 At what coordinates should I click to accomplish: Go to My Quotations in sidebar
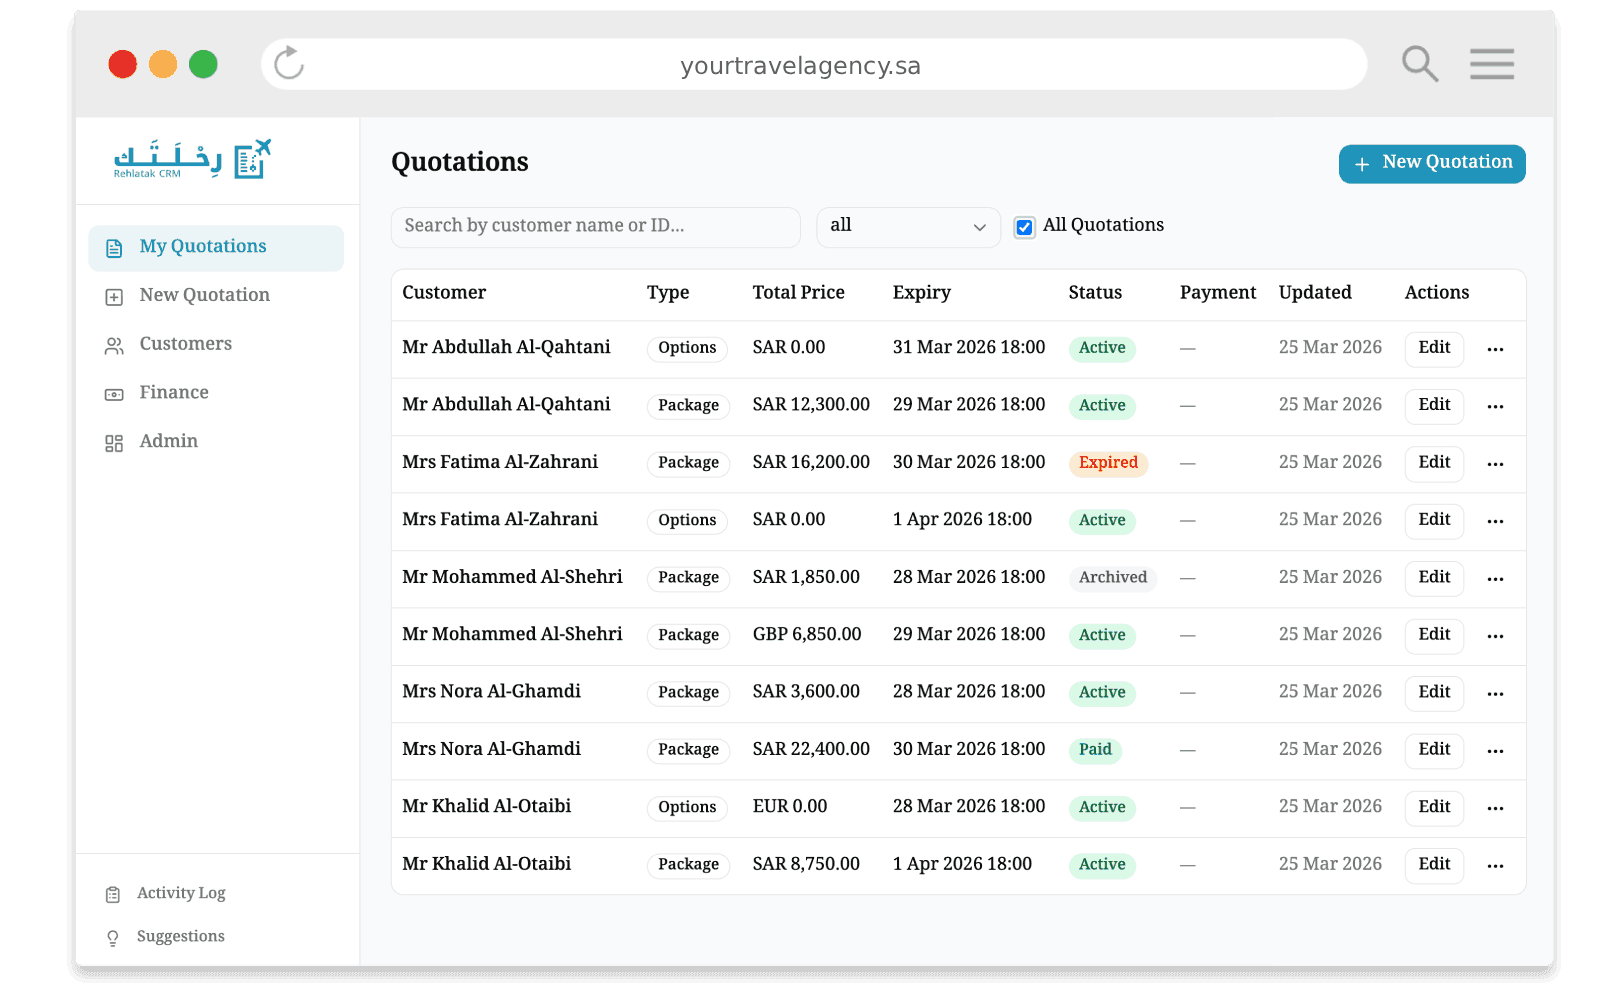pyautogui.click(x=203, y=247)
